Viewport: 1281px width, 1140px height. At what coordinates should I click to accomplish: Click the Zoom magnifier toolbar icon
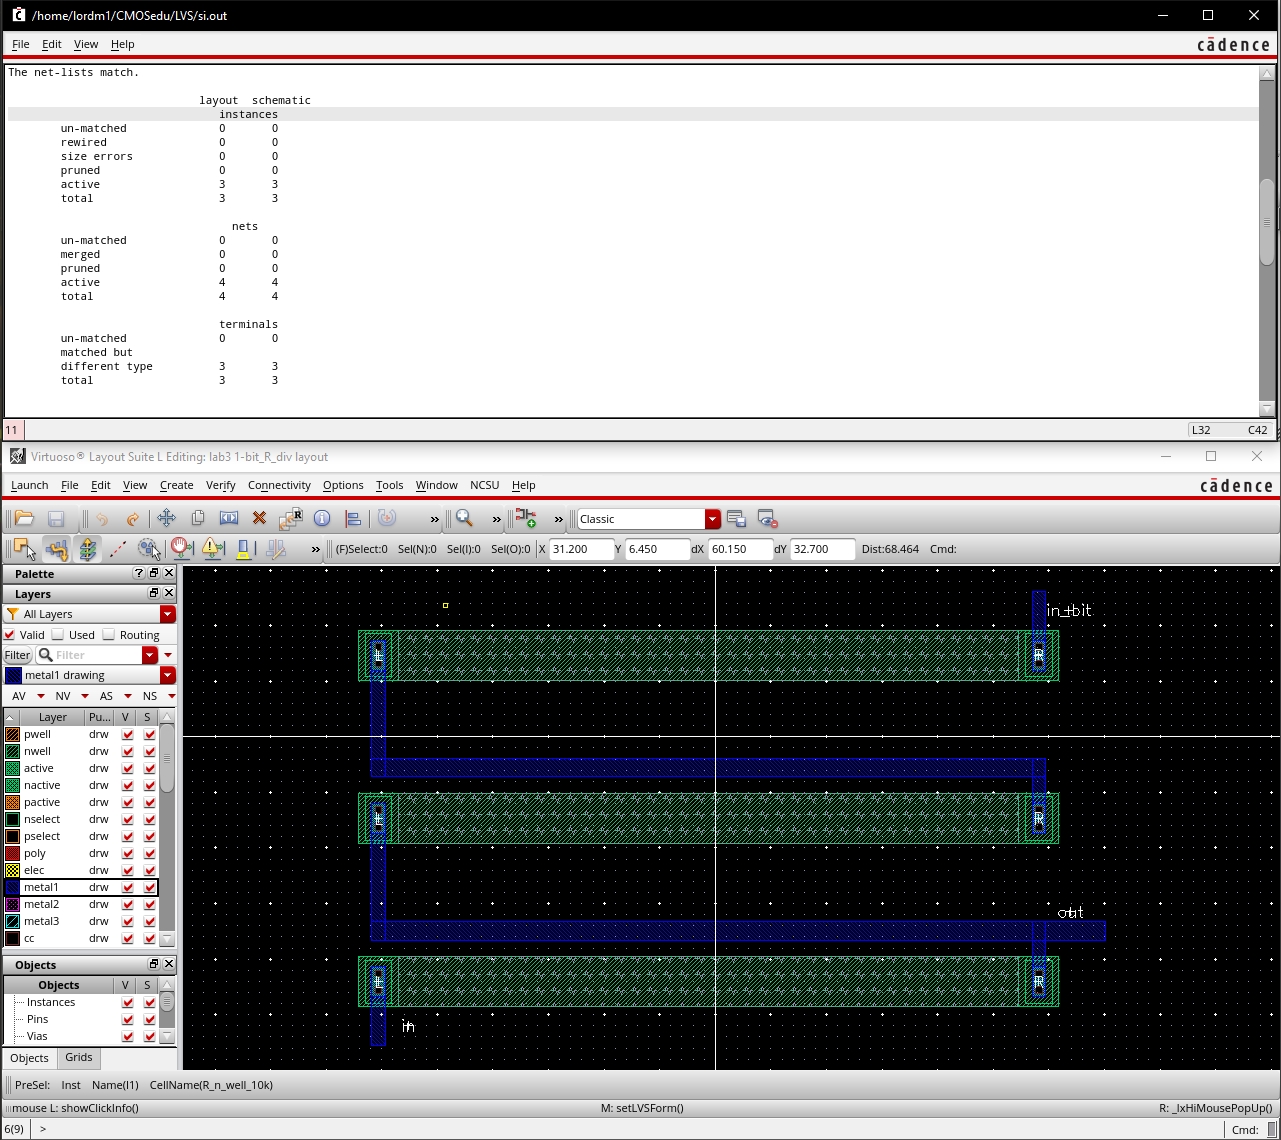[x=464, y=518]
